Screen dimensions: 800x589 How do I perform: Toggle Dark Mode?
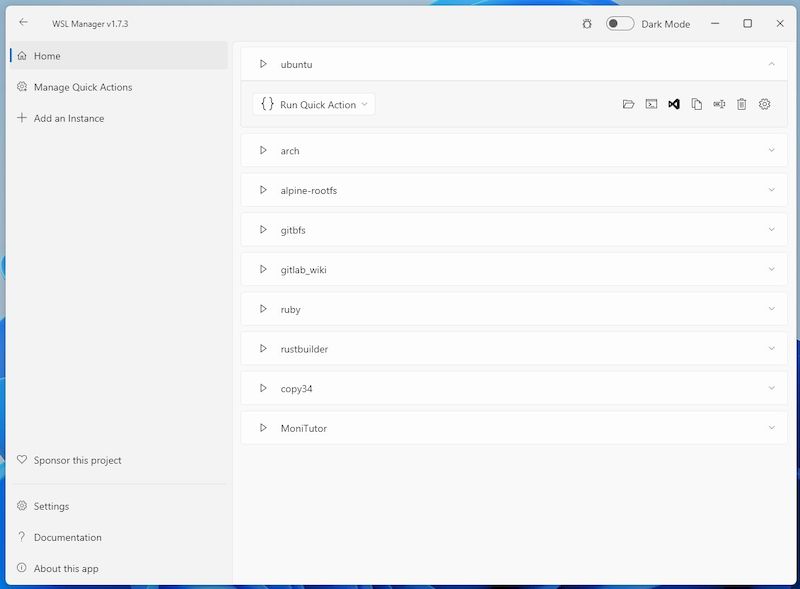click(x=617, y=23)
